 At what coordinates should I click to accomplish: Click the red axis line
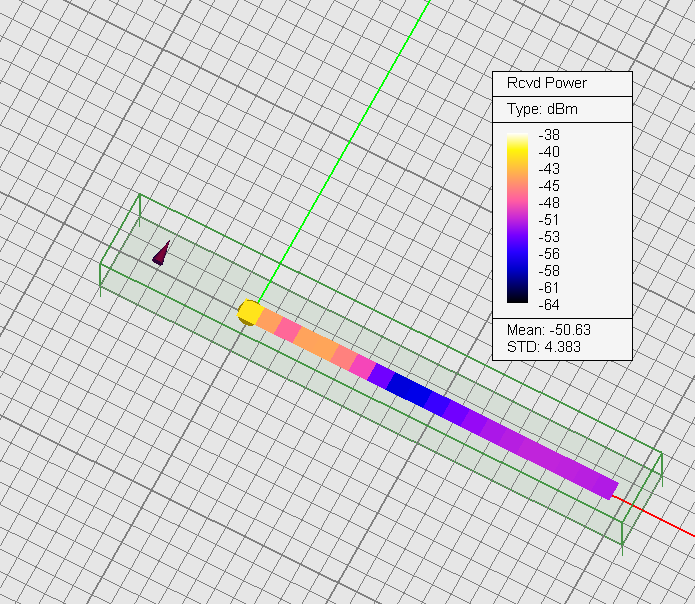pyautogui.click(x=653, y=515)
